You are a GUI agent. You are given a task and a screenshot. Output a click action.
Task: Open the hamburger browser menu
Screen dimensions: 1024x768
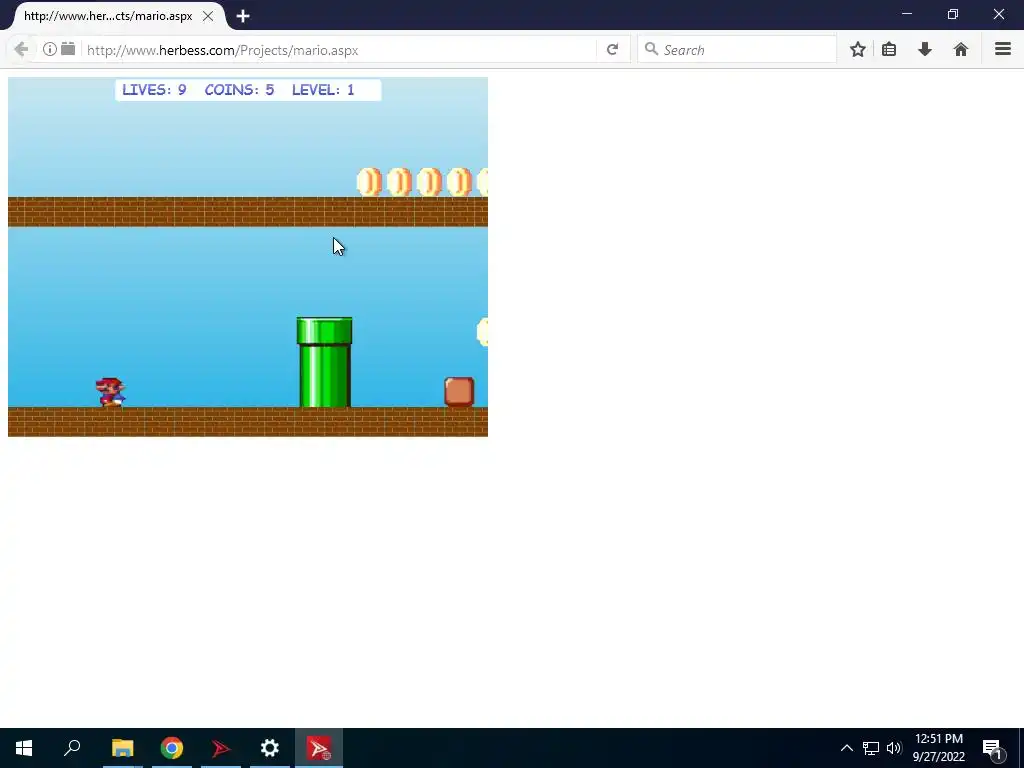tap(1002, 49)
